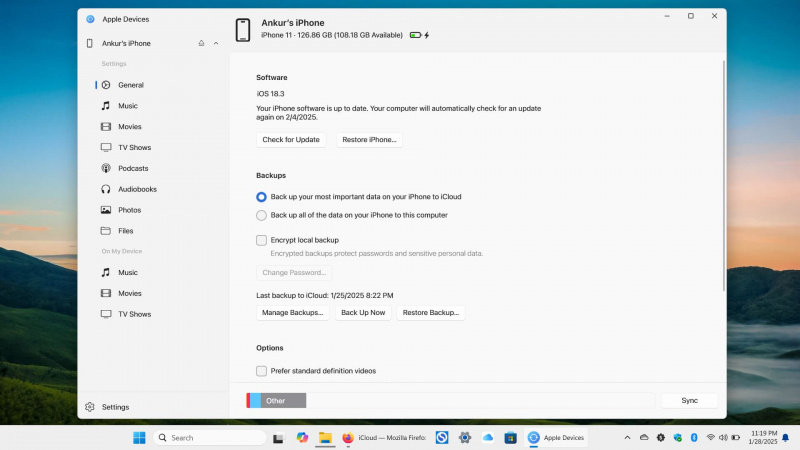Viewport: 800px width, 450px height.
Task: Click the iOS 18.3 version text
Action: [270, 94]
